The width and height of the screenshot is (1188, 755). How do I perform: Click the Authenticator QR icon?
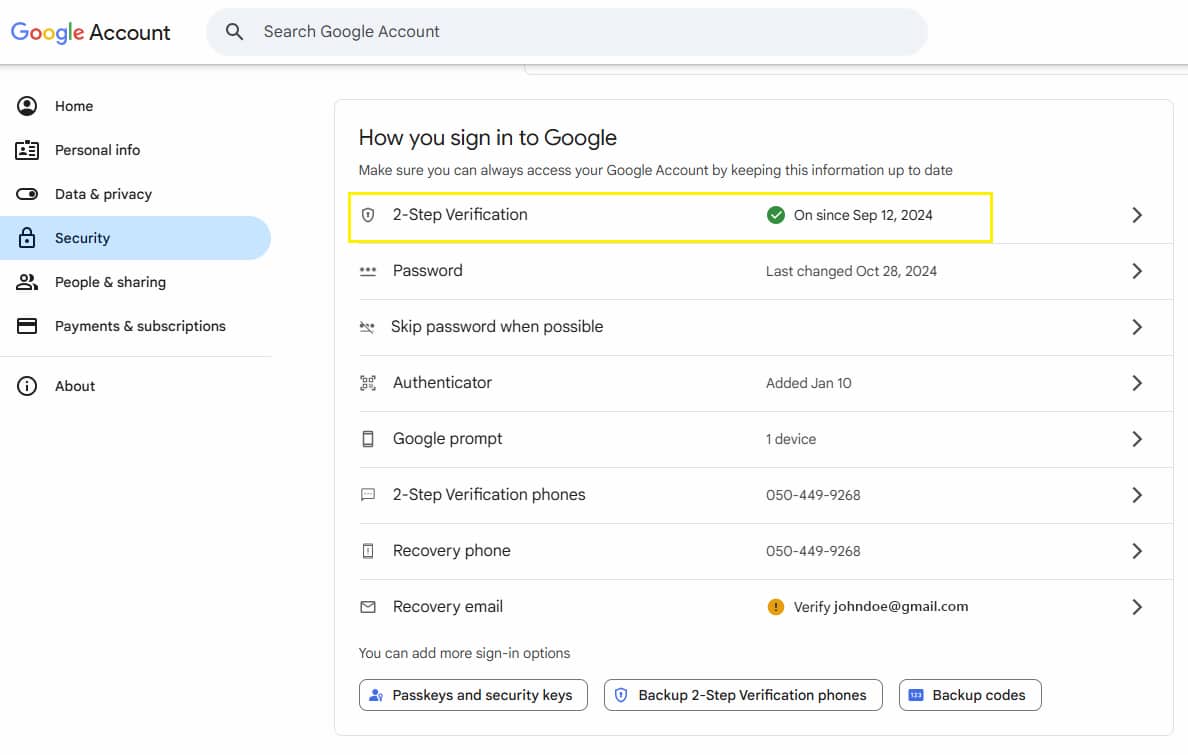pos(367,383)
